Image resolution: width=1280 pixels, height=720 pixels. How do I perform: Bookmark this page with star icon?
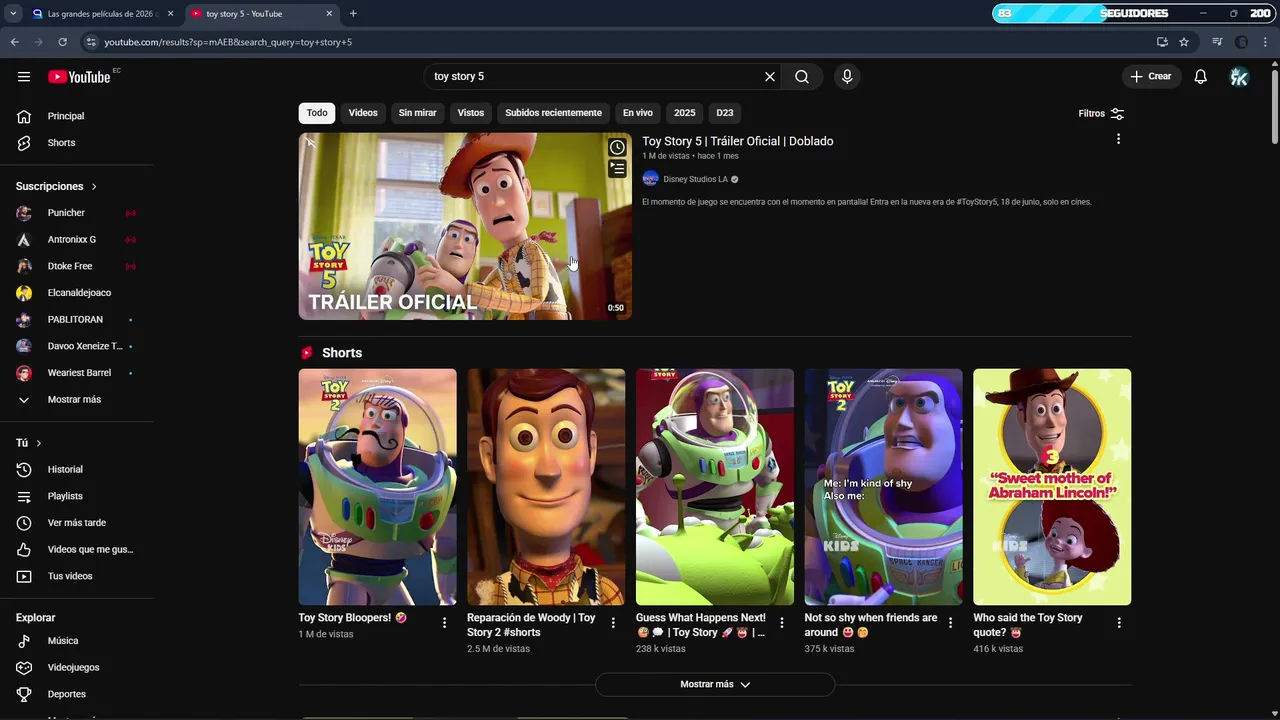(x=1184, y=42)
